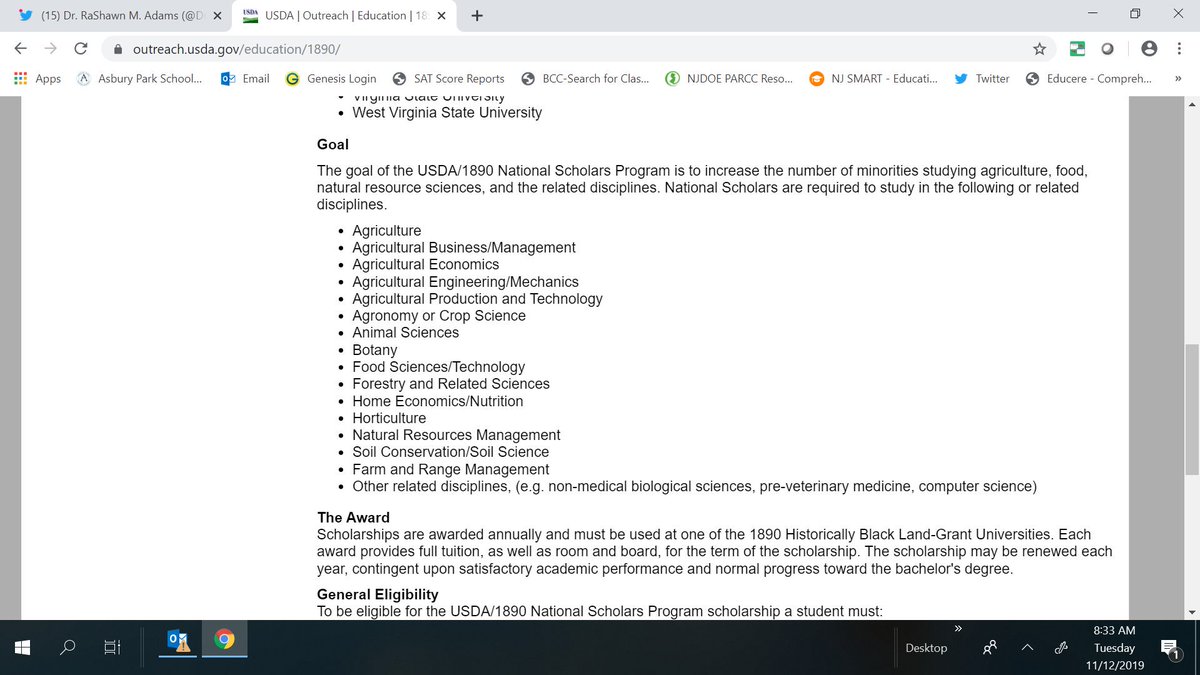This screenshot has width=1200, height=675.
Task: Click 'Food Sciences/Technology' list item
Action: (x=438, y=367)
